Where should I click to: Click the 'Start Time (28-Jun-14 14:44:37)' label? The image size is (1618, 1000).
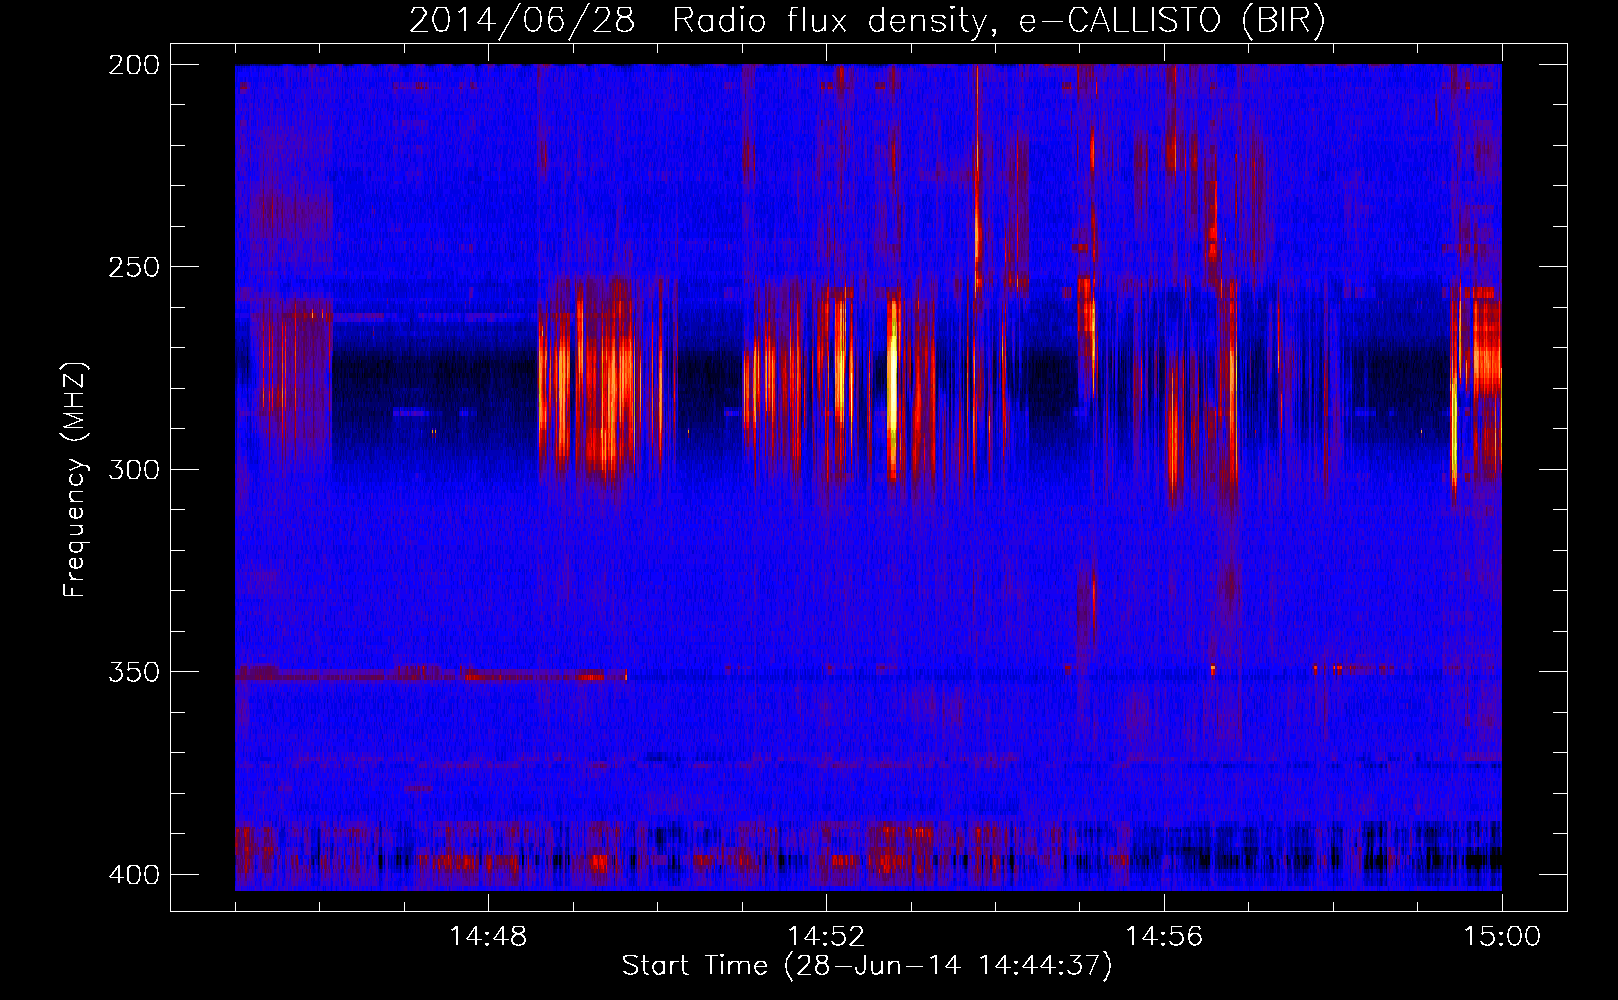point(867,966)
